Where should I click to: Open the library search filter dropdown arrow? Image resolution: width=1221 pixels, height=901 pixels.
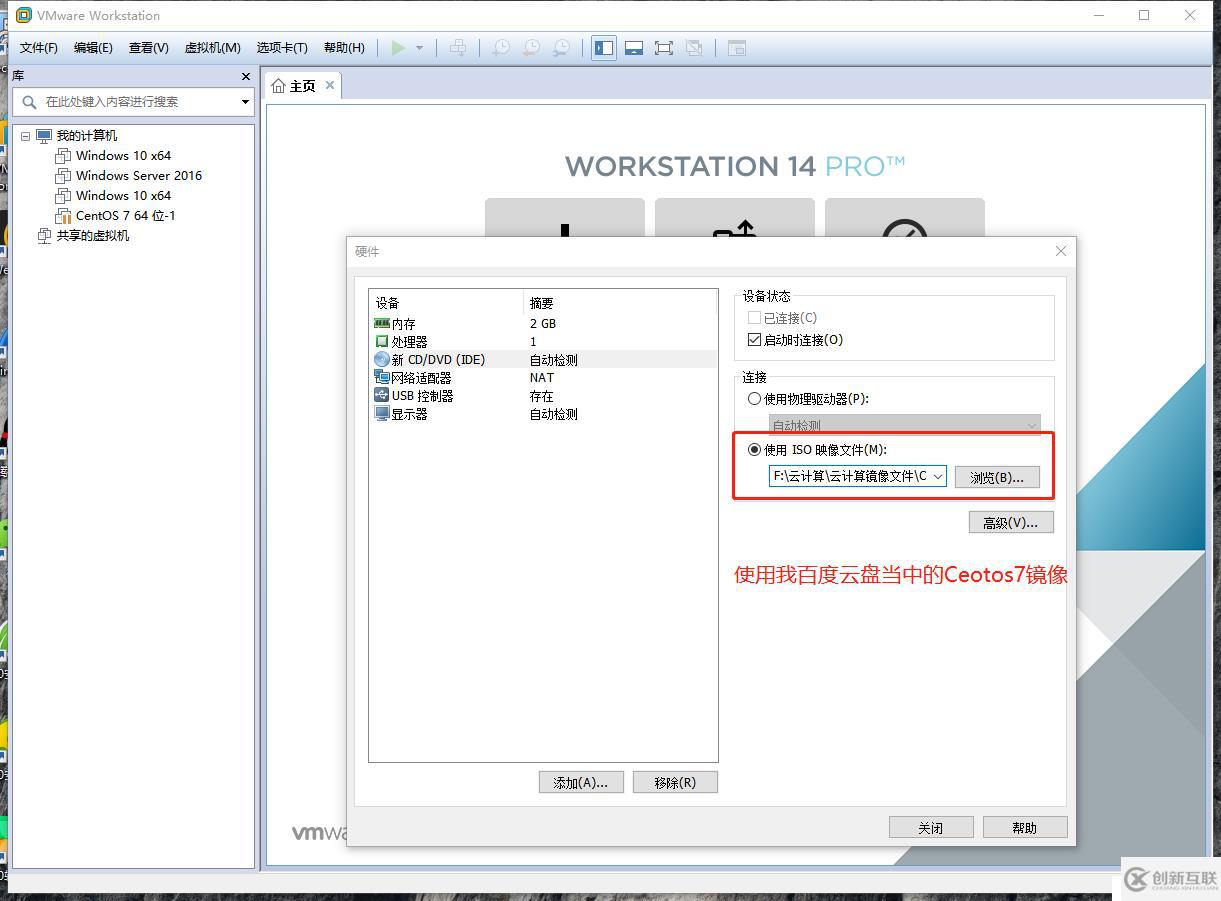245,102
